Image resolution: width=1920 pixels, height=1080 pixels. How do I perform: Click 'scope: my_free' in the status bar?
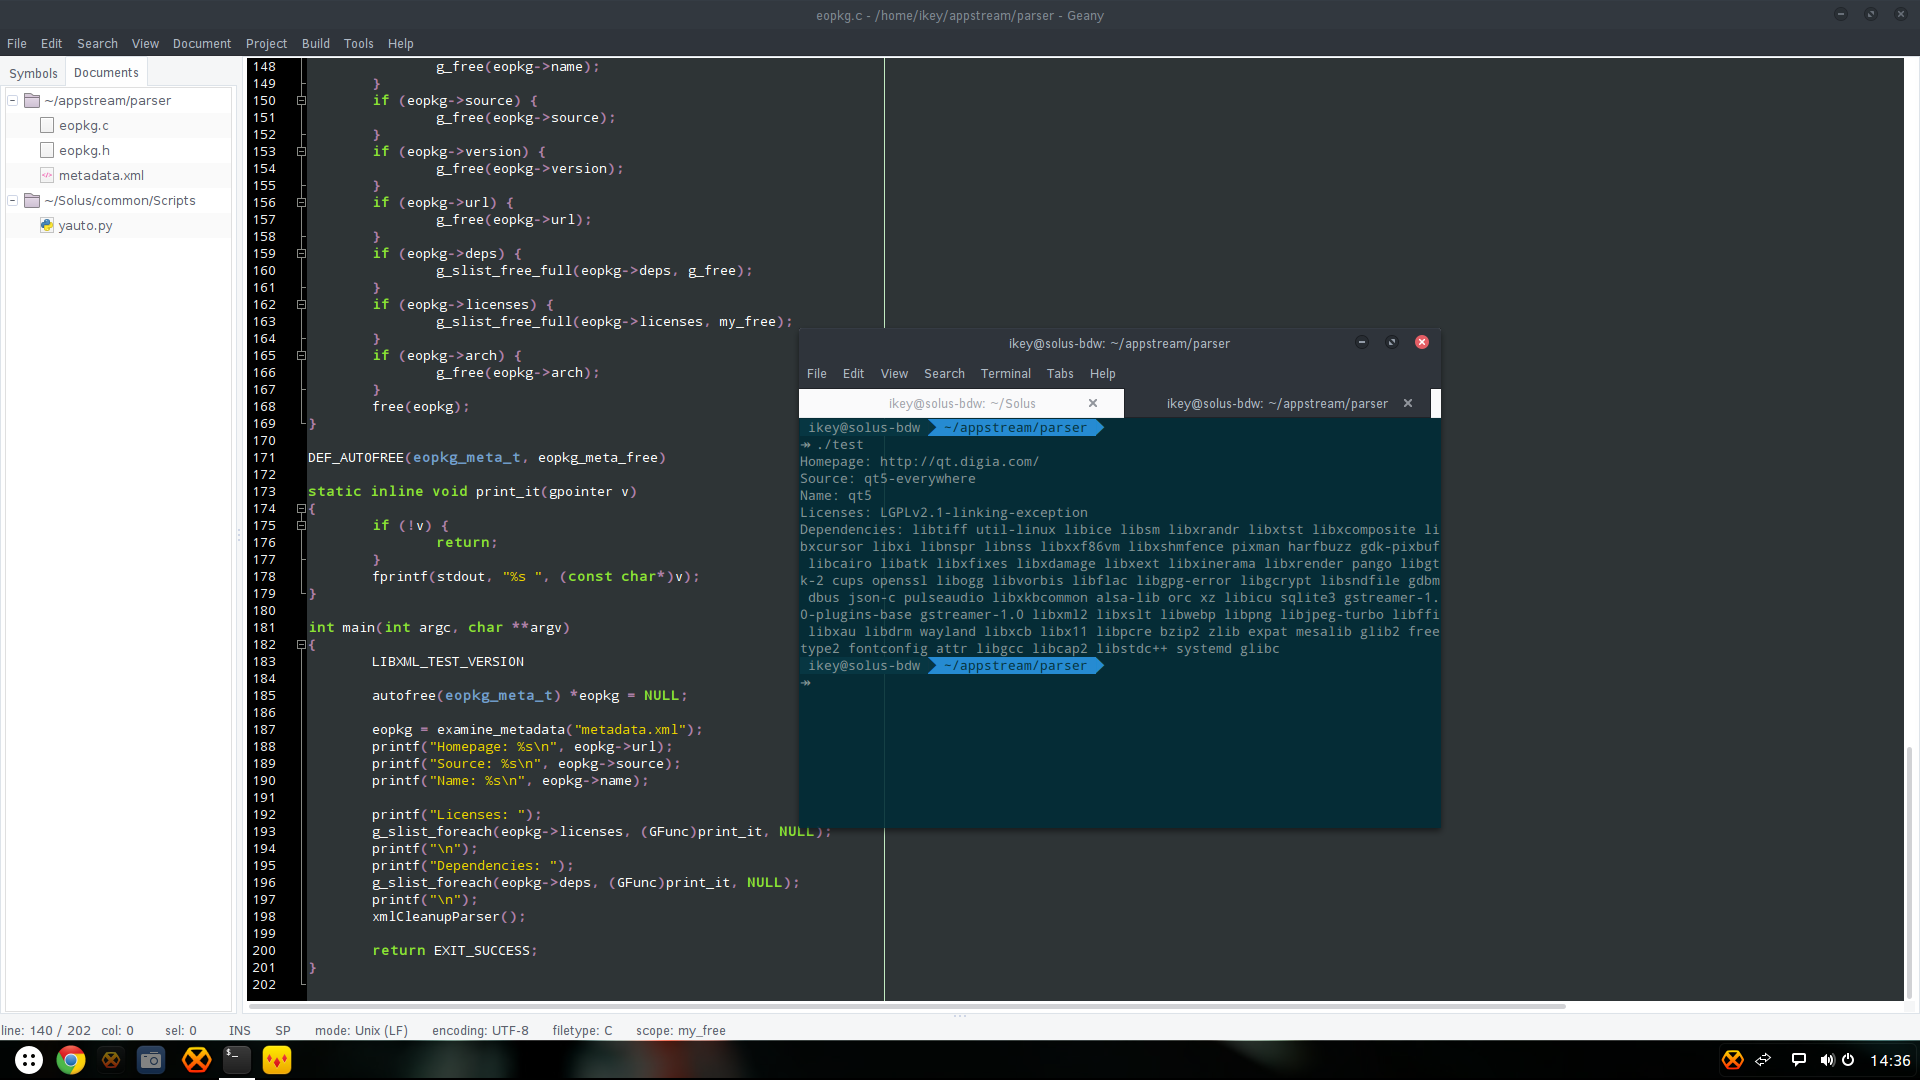[680, 1030]
